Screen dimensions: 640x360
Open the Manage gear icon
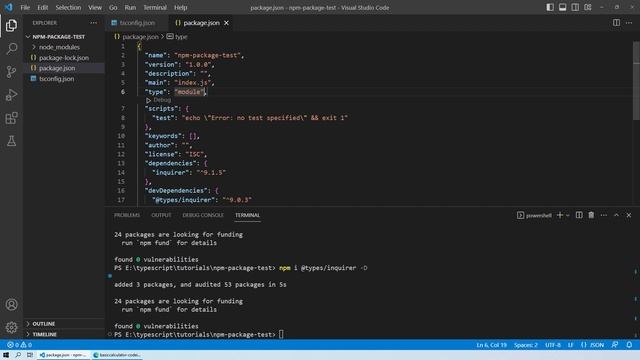click(11, 327)
